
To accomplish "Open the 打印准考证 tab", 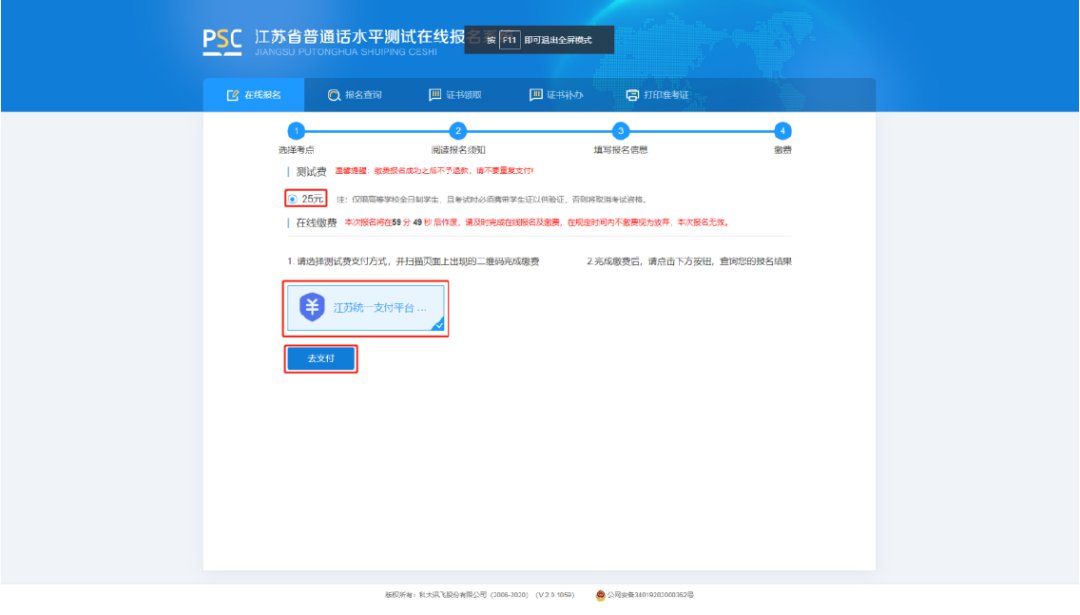I will tap(657, 95).
